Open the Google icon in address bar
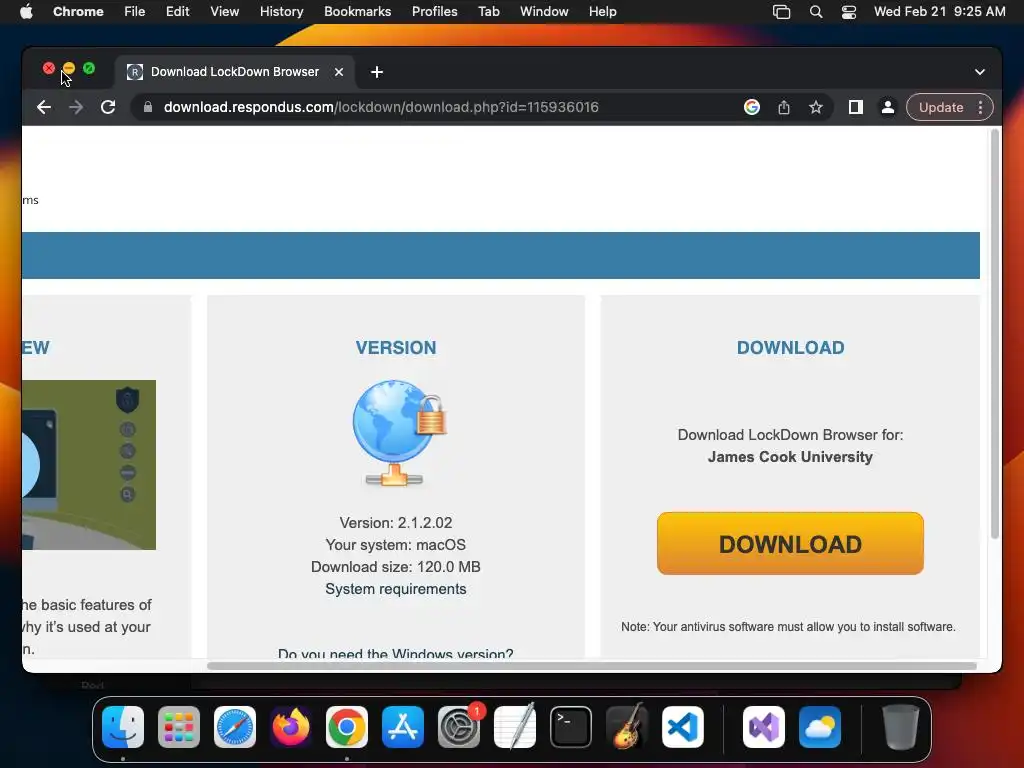 coord(752,107)
